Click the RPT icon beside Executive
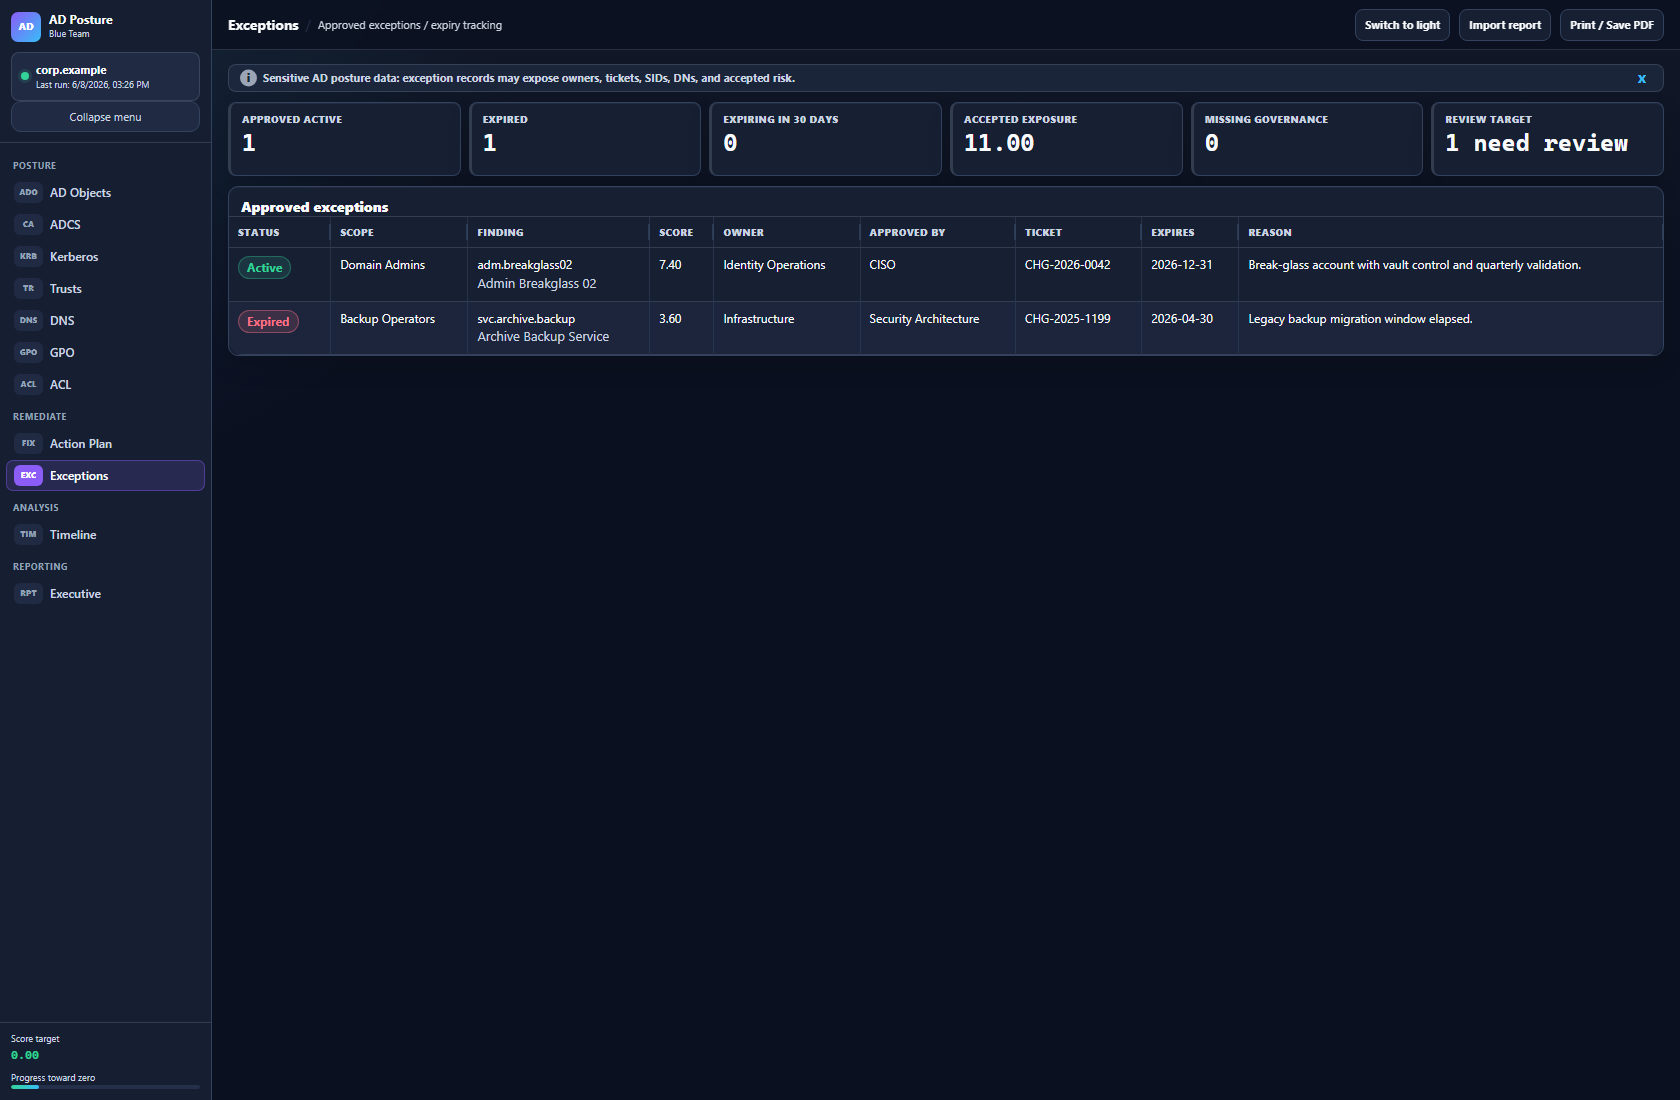 click(28, 594)
